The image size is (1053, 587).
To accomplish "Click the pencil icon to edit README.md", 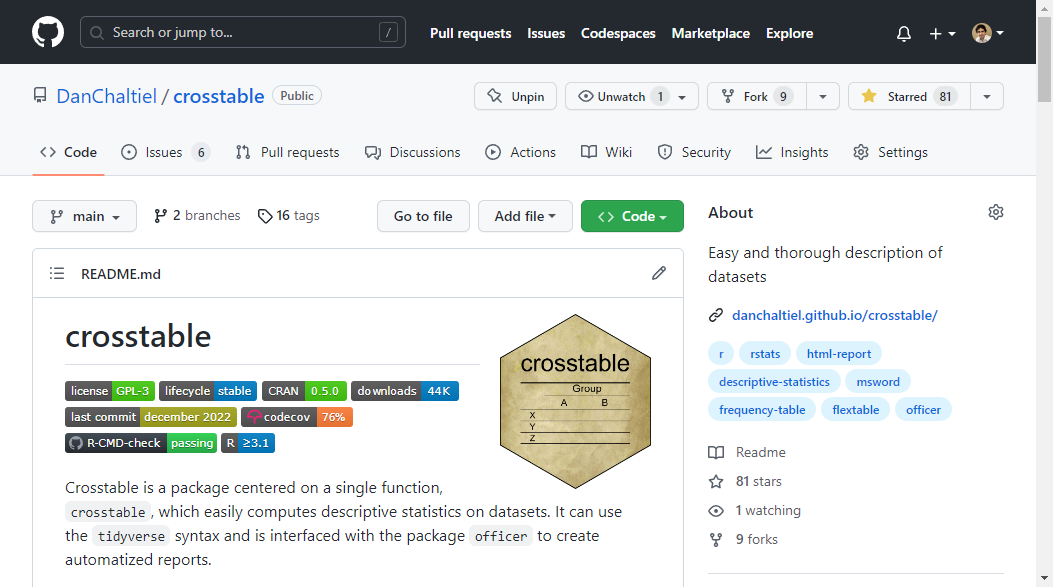I will pyautogui.click(x=658, y=273).
